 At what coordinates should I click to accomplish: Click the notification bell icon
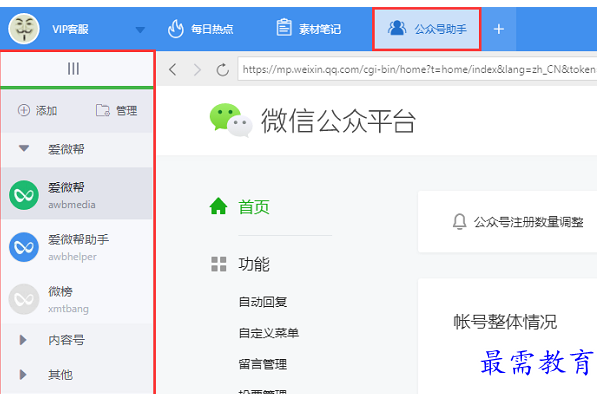(x=460, y=222)
